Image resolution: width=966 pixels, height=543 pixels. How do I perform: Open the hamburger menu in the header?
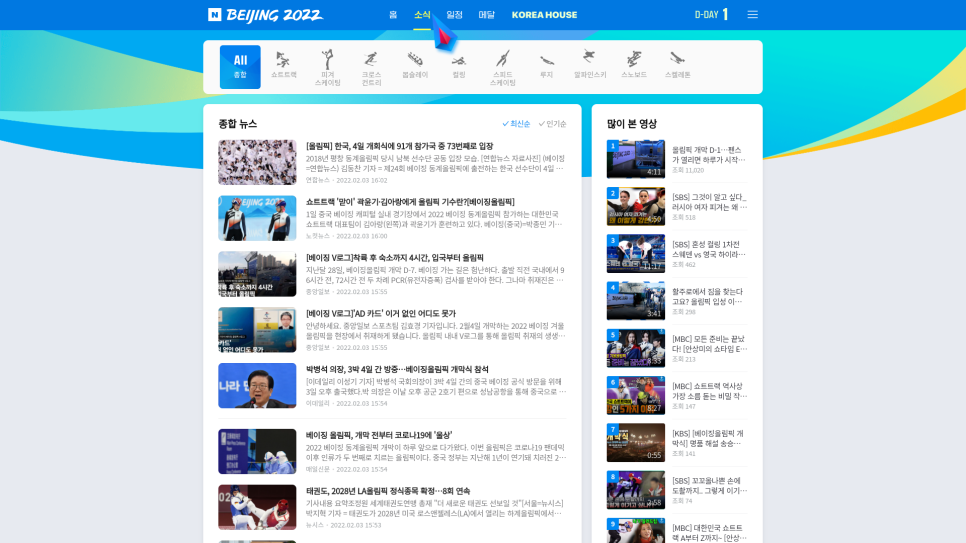752,14
